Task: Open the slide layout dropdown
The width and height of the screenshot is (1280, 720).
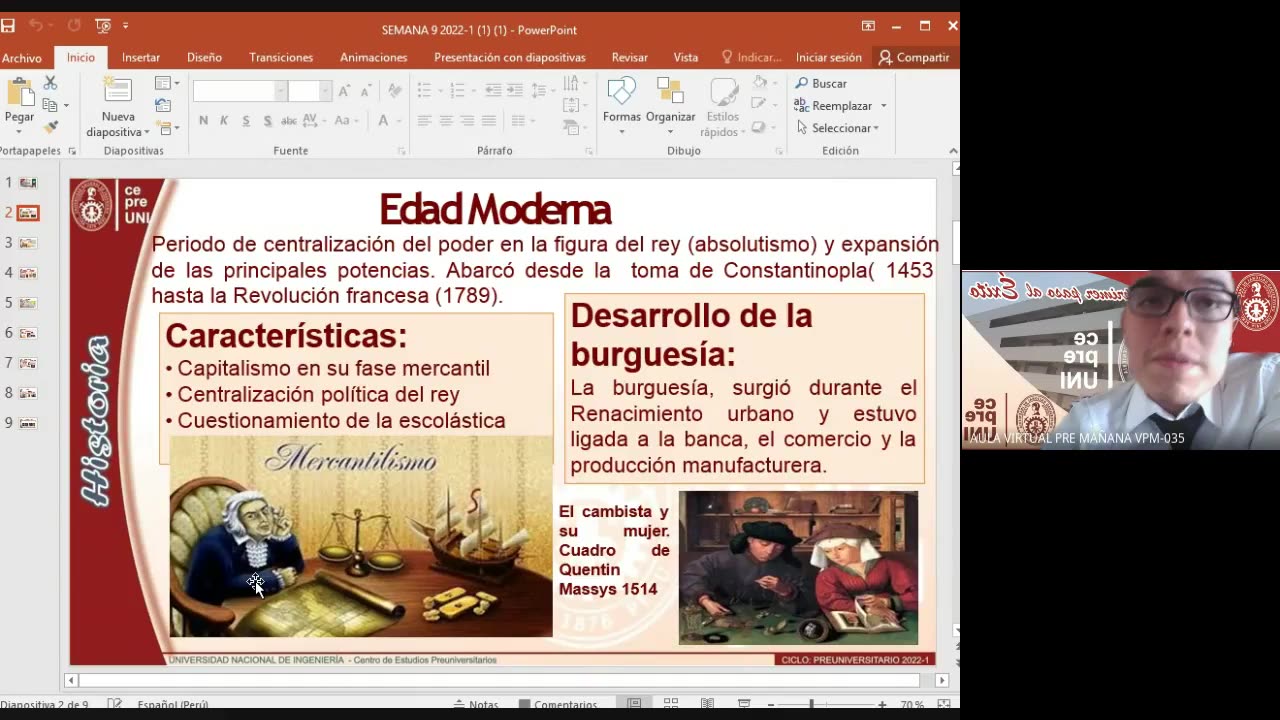Action: [167, 83]
